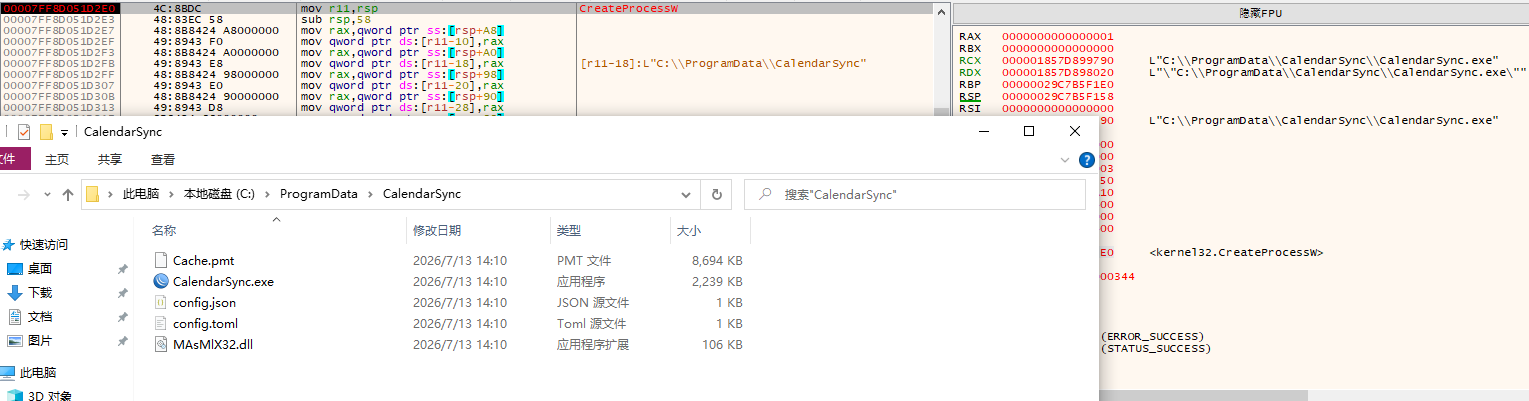The width and height of the screenshot is (1529, 401).
Task: Click the config.json file icon
Action: pyautogui.click(x=161, y=302)
